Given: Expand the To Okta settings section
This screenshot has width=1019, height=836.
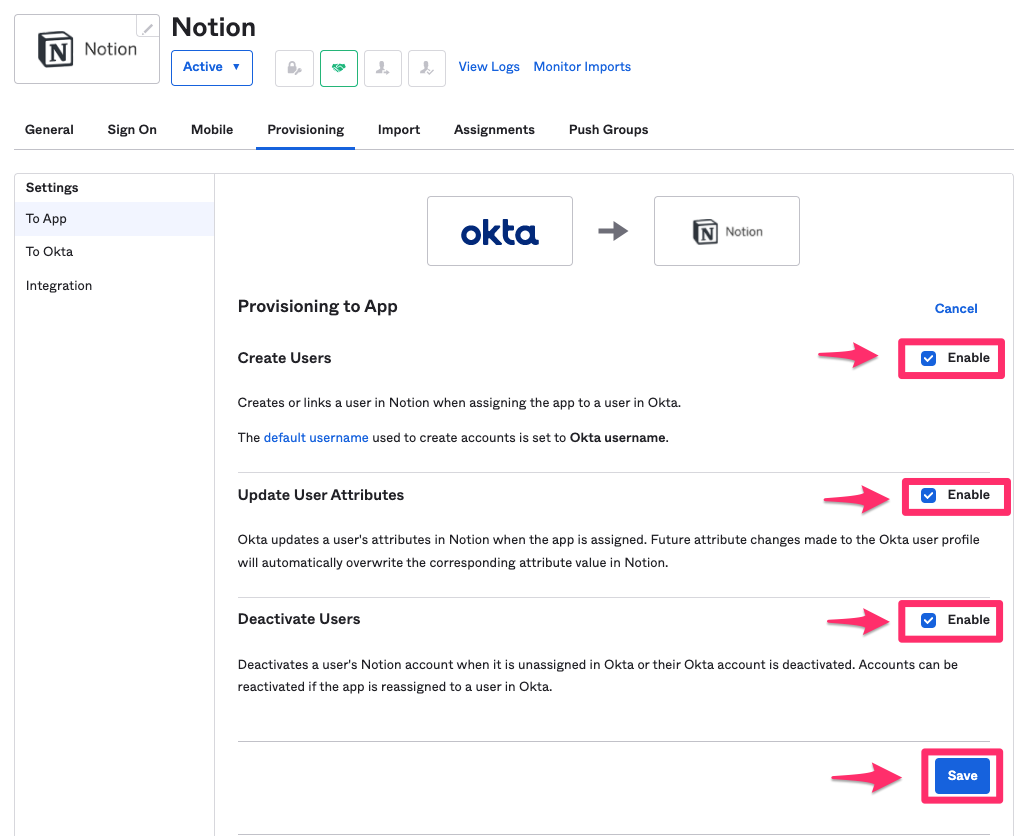Looking at the screenshot, I should [x=49, y=251].
